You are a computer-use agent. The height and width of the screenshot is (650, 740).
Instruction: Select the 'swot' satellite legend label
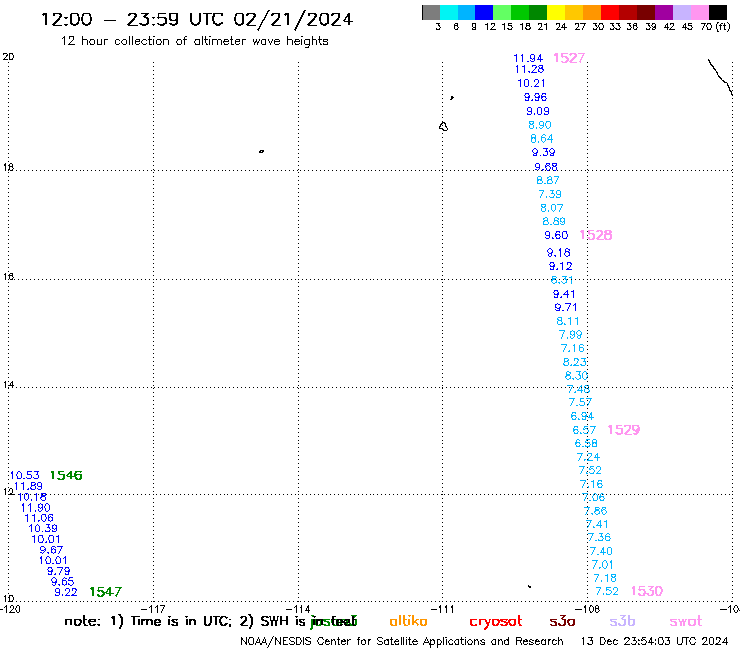tap(686, 622)
